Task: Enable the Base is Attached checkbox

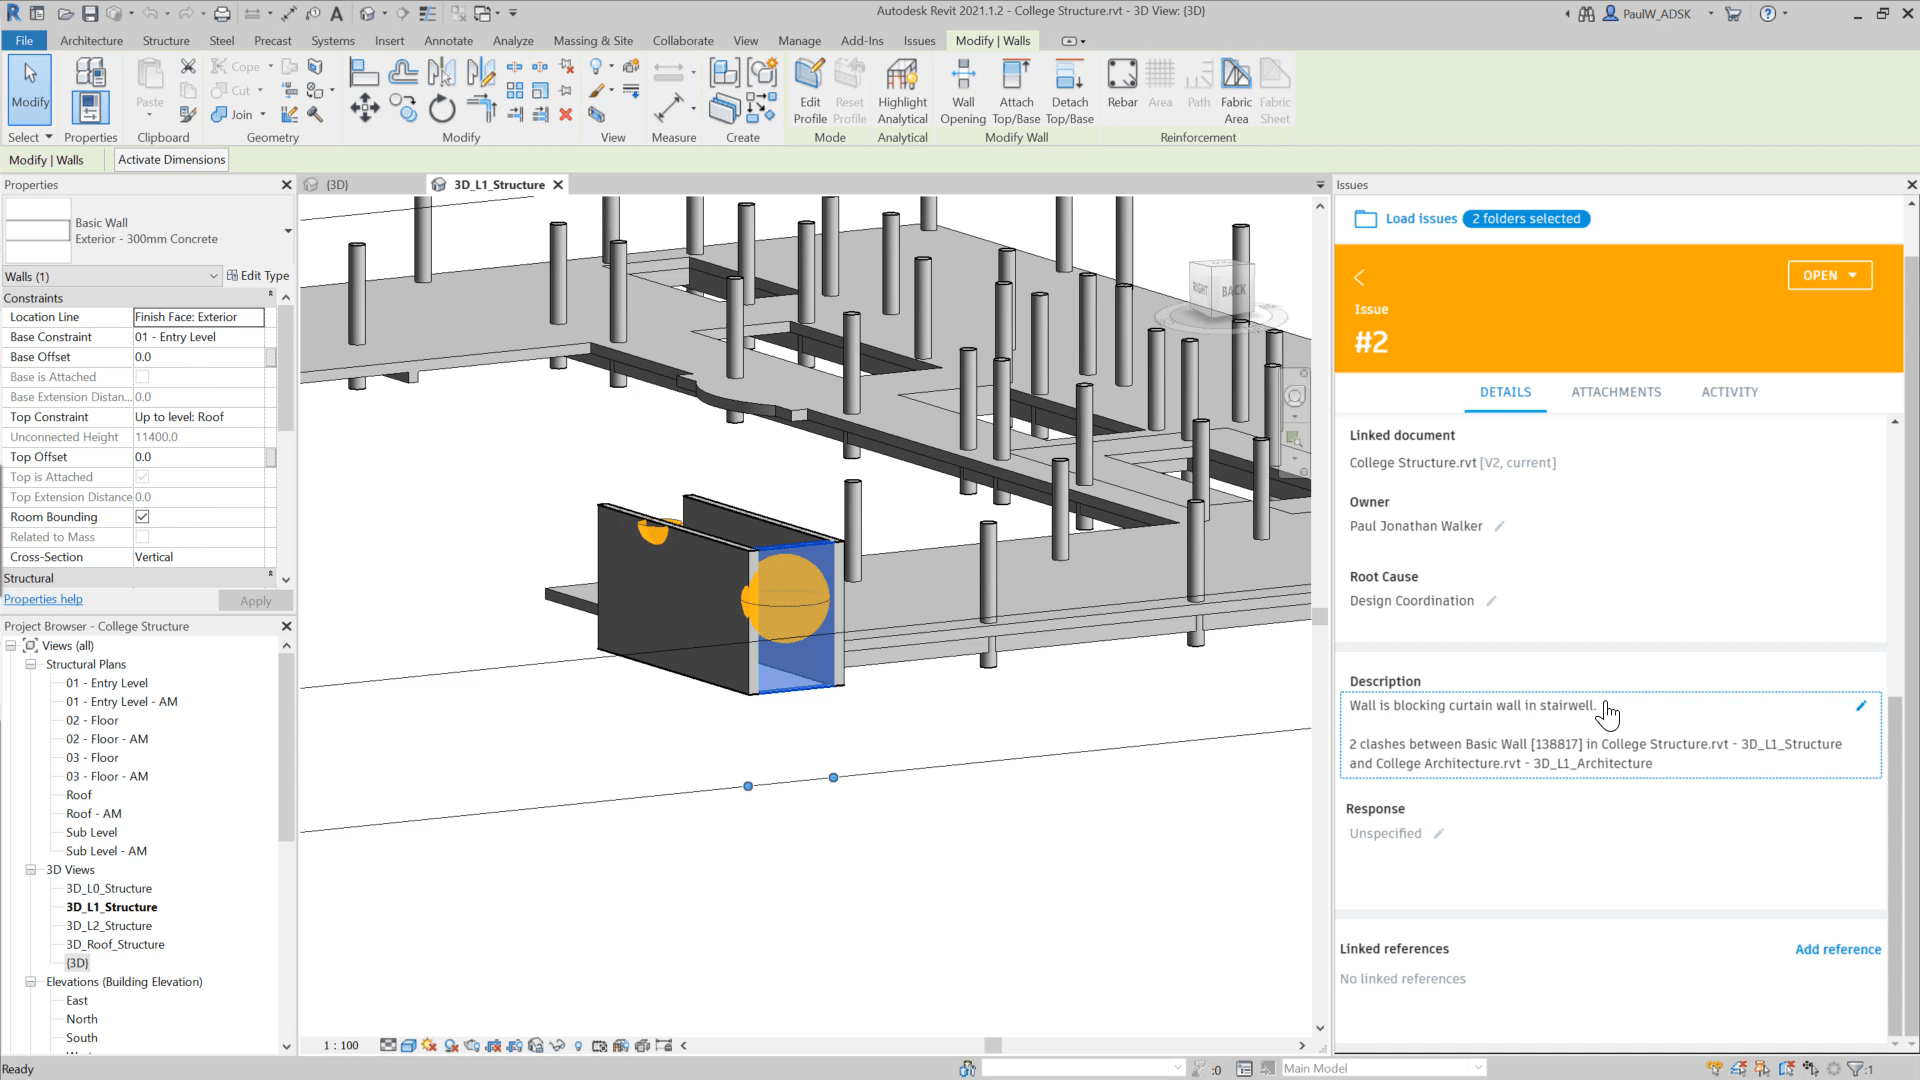Action: 142,377
